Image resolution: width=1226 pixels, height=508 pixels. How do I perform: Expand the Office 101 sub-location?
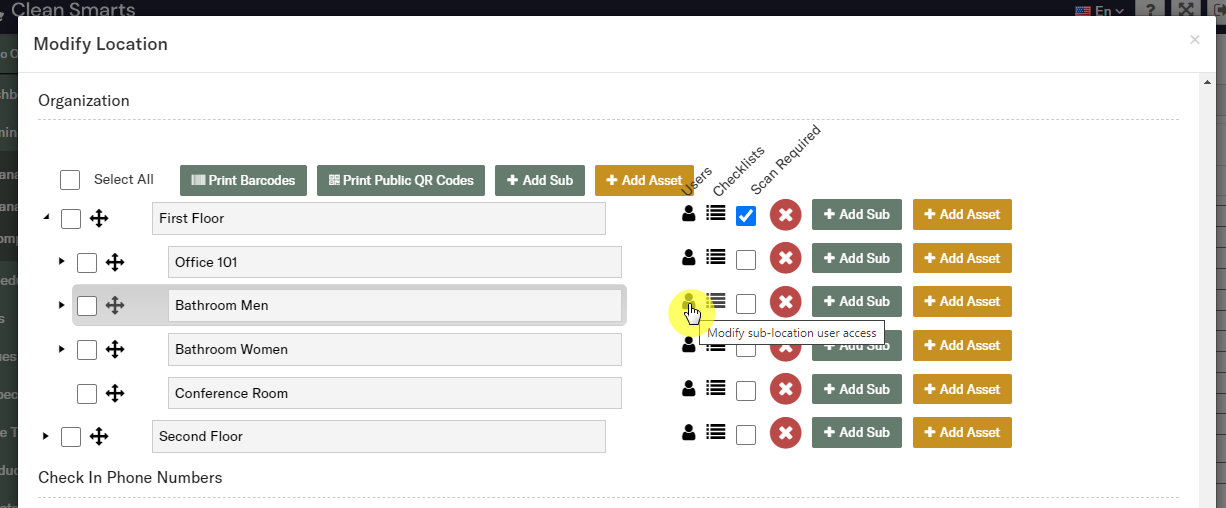[62, 261]
